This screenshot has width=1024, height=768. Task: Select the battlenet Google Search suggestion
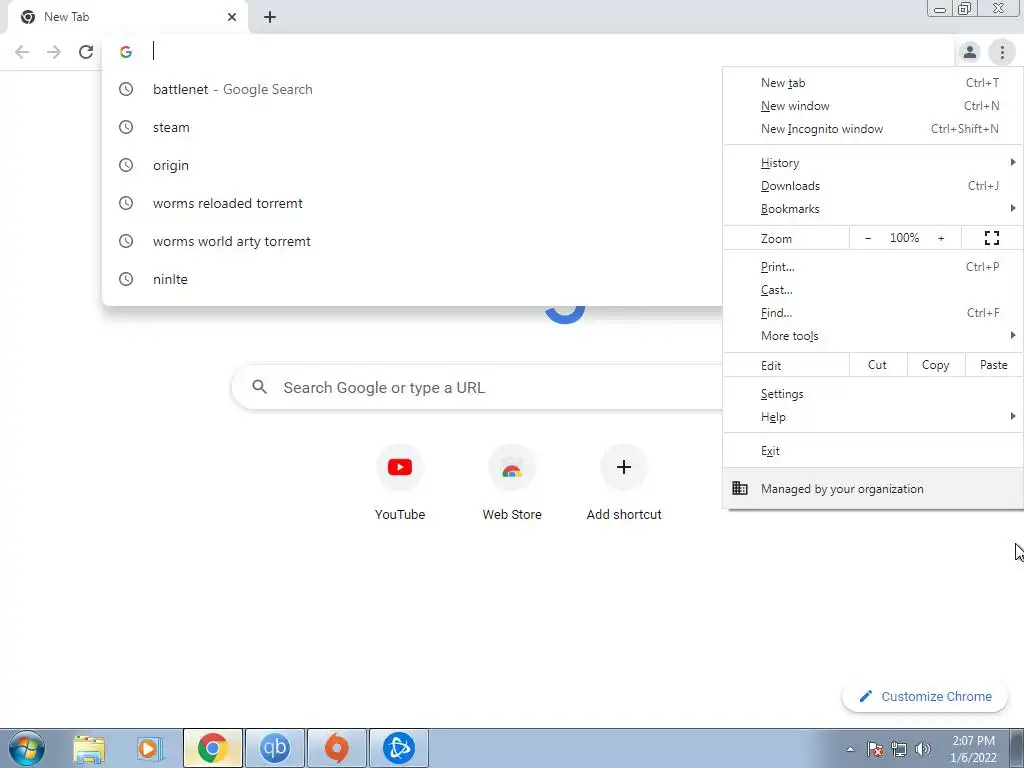(412, 89)
